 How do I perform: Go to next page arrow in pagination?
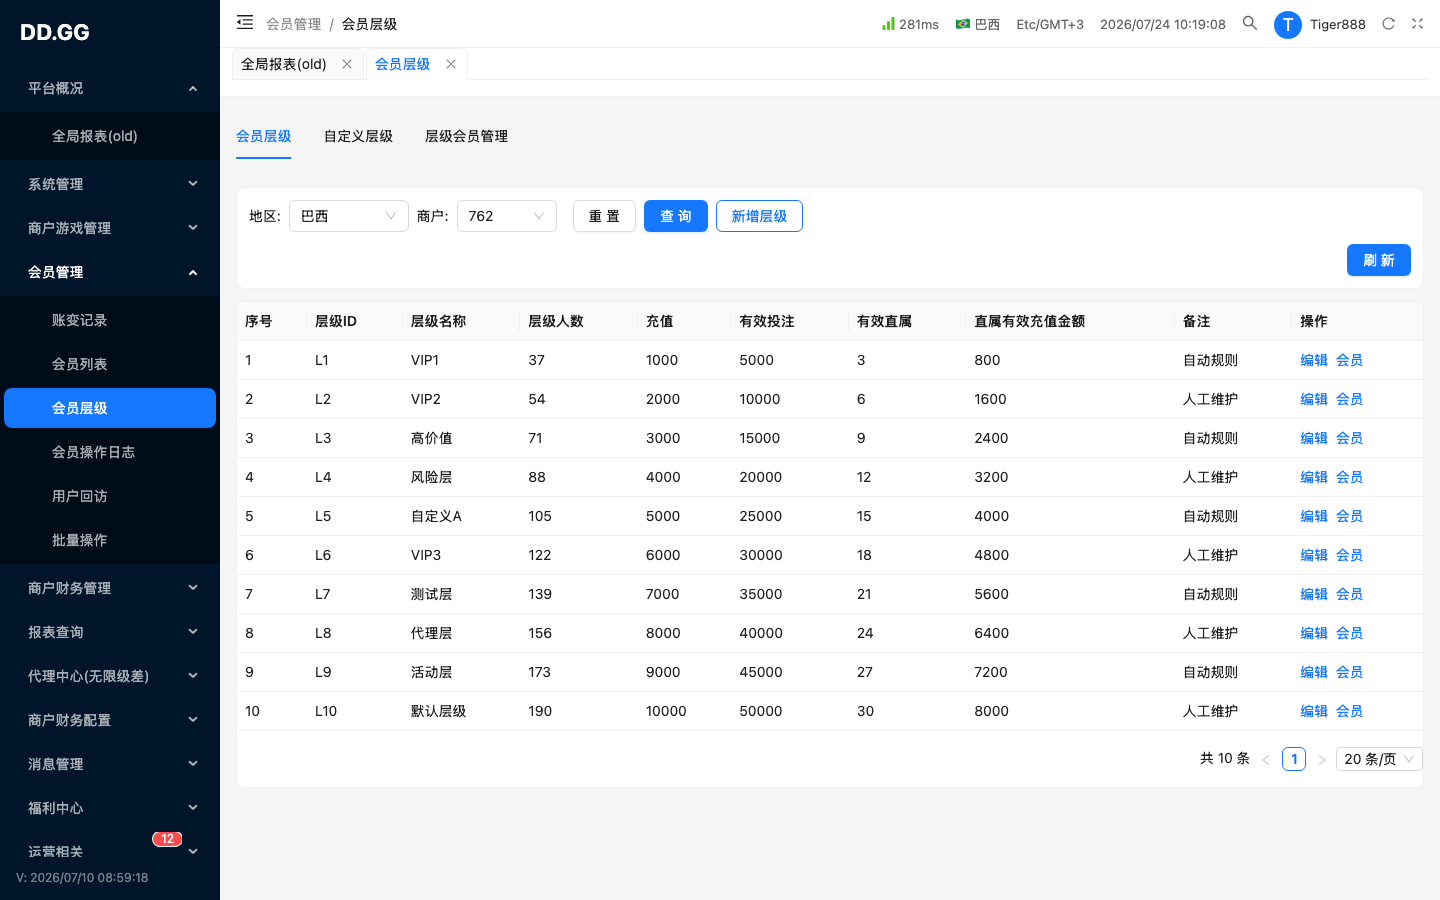1322,760
